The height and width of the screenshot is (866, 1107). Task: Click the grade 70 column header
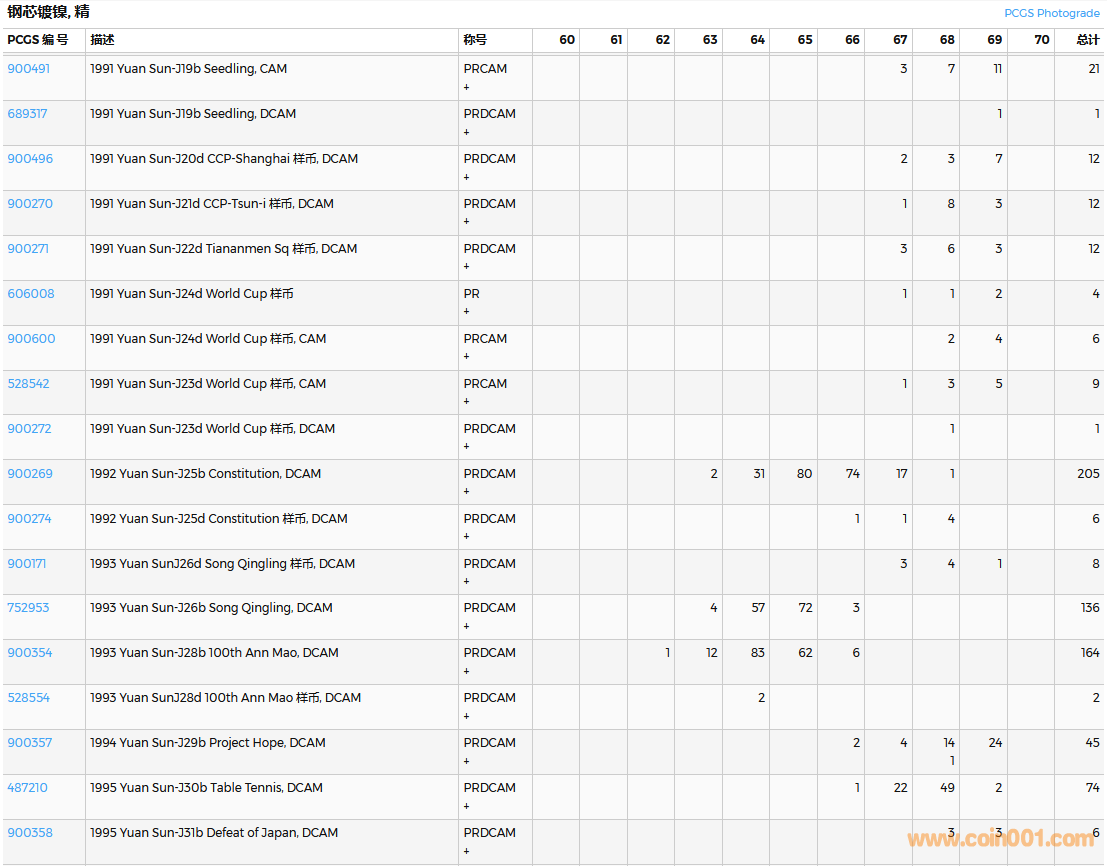pos(1041,40)
